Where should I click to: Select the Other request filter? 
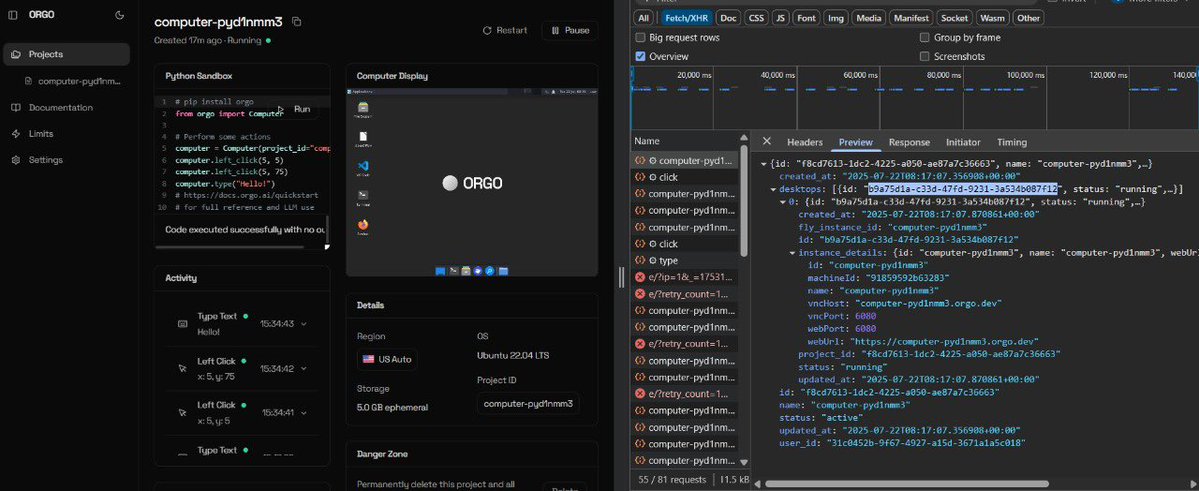point(1028,18)
